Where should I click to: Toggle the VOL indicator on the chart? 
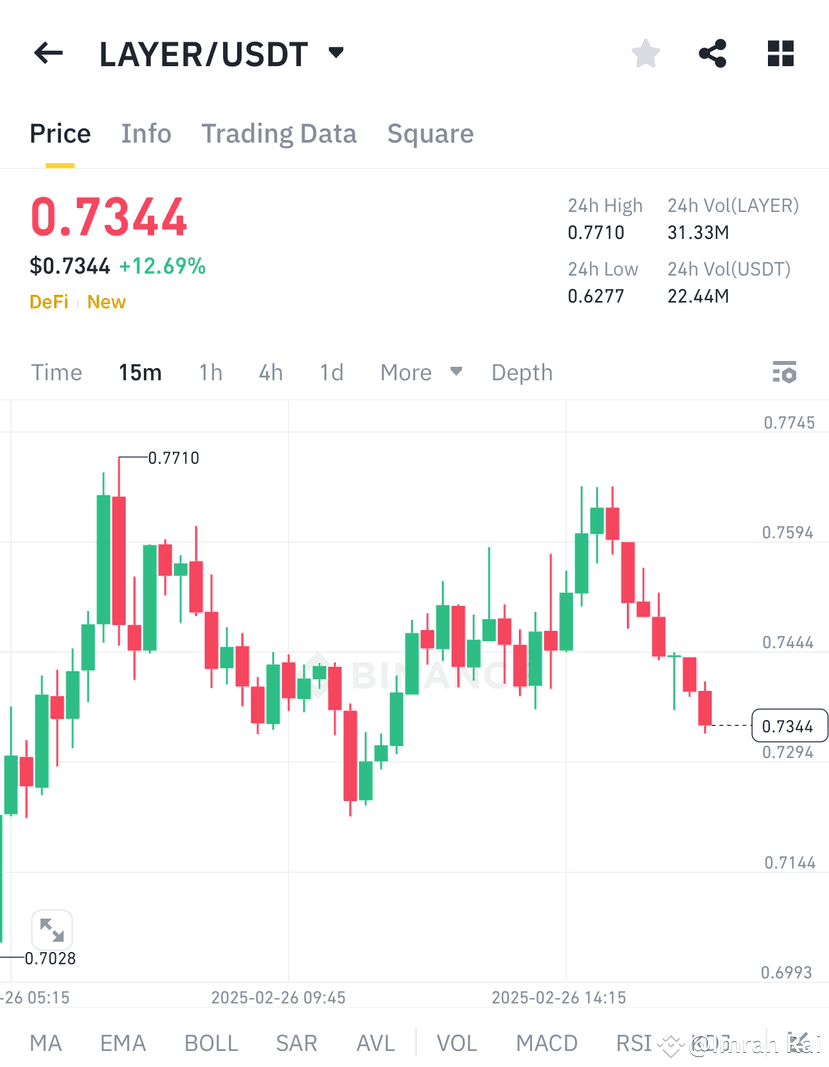pos(456,1043)
